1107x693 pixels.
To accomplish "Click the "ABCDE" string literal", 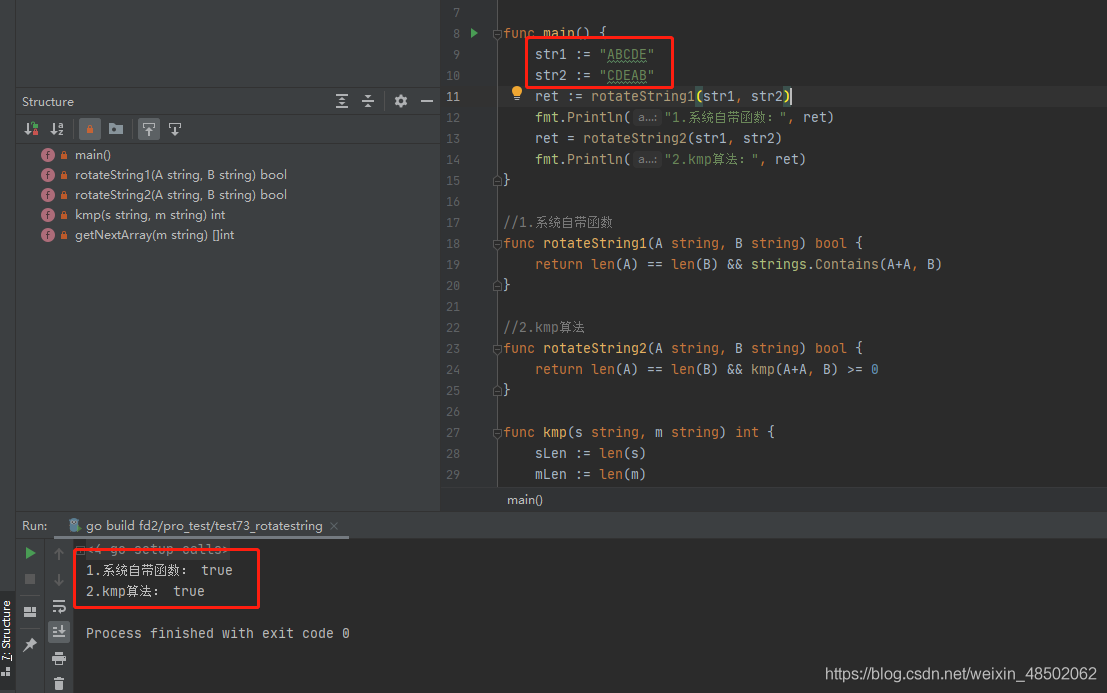I will tap(626, 54).
